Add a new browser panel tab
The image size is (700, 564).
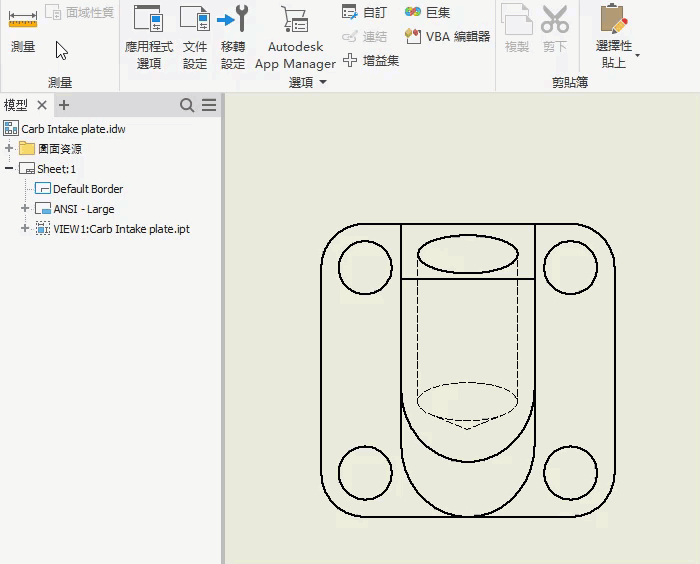click(x=64, y=105)
